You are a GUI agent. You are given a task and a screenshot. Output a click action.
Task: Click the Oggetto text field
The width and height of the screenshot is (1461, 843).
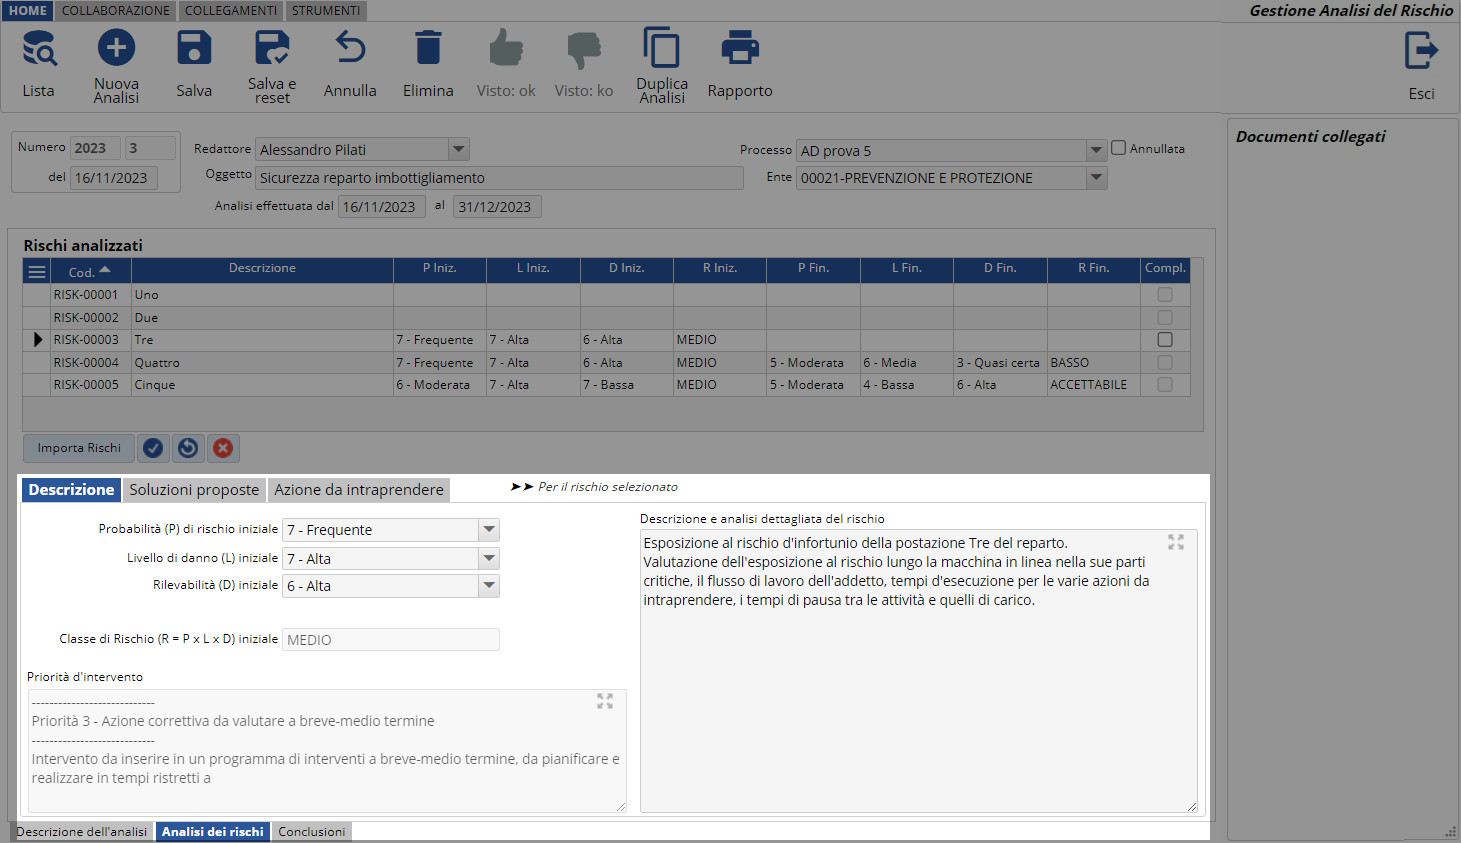pos(499,178)
